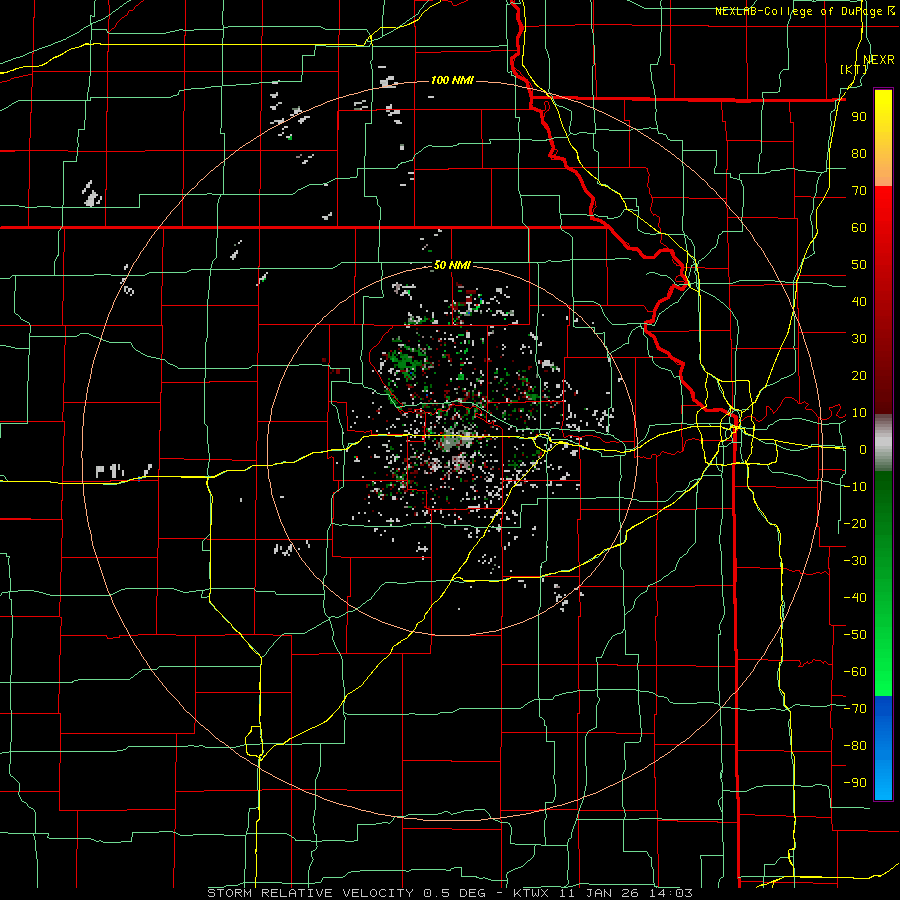Select the -60 color scale tick label
Screen dimensions: 900x900
tap(855, 672)
